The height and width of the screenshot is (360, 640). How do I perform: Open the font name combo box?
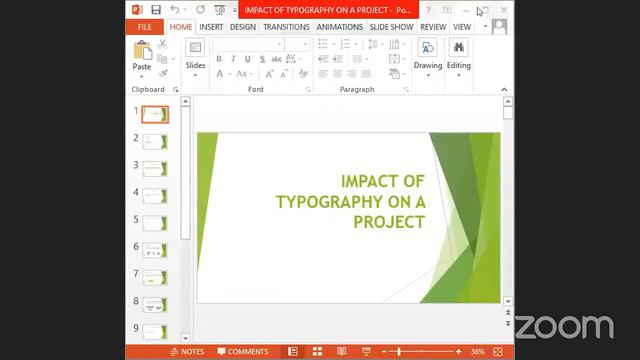pyautogui.click(x=248, y=44)
